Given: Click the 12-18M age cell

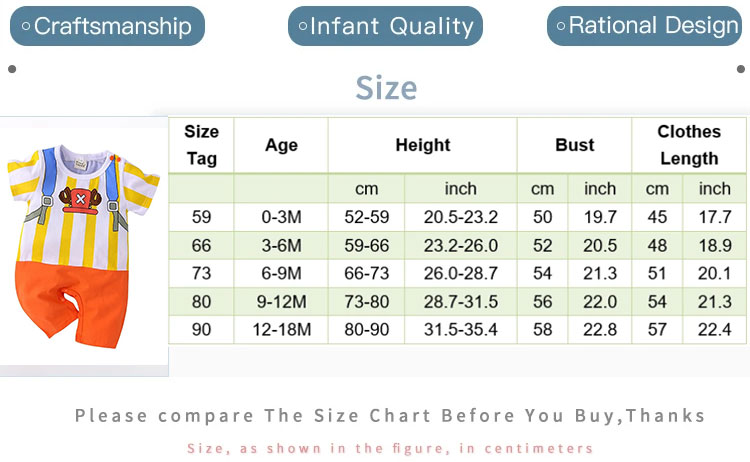Looking at the screenshot, I should 281,329.
